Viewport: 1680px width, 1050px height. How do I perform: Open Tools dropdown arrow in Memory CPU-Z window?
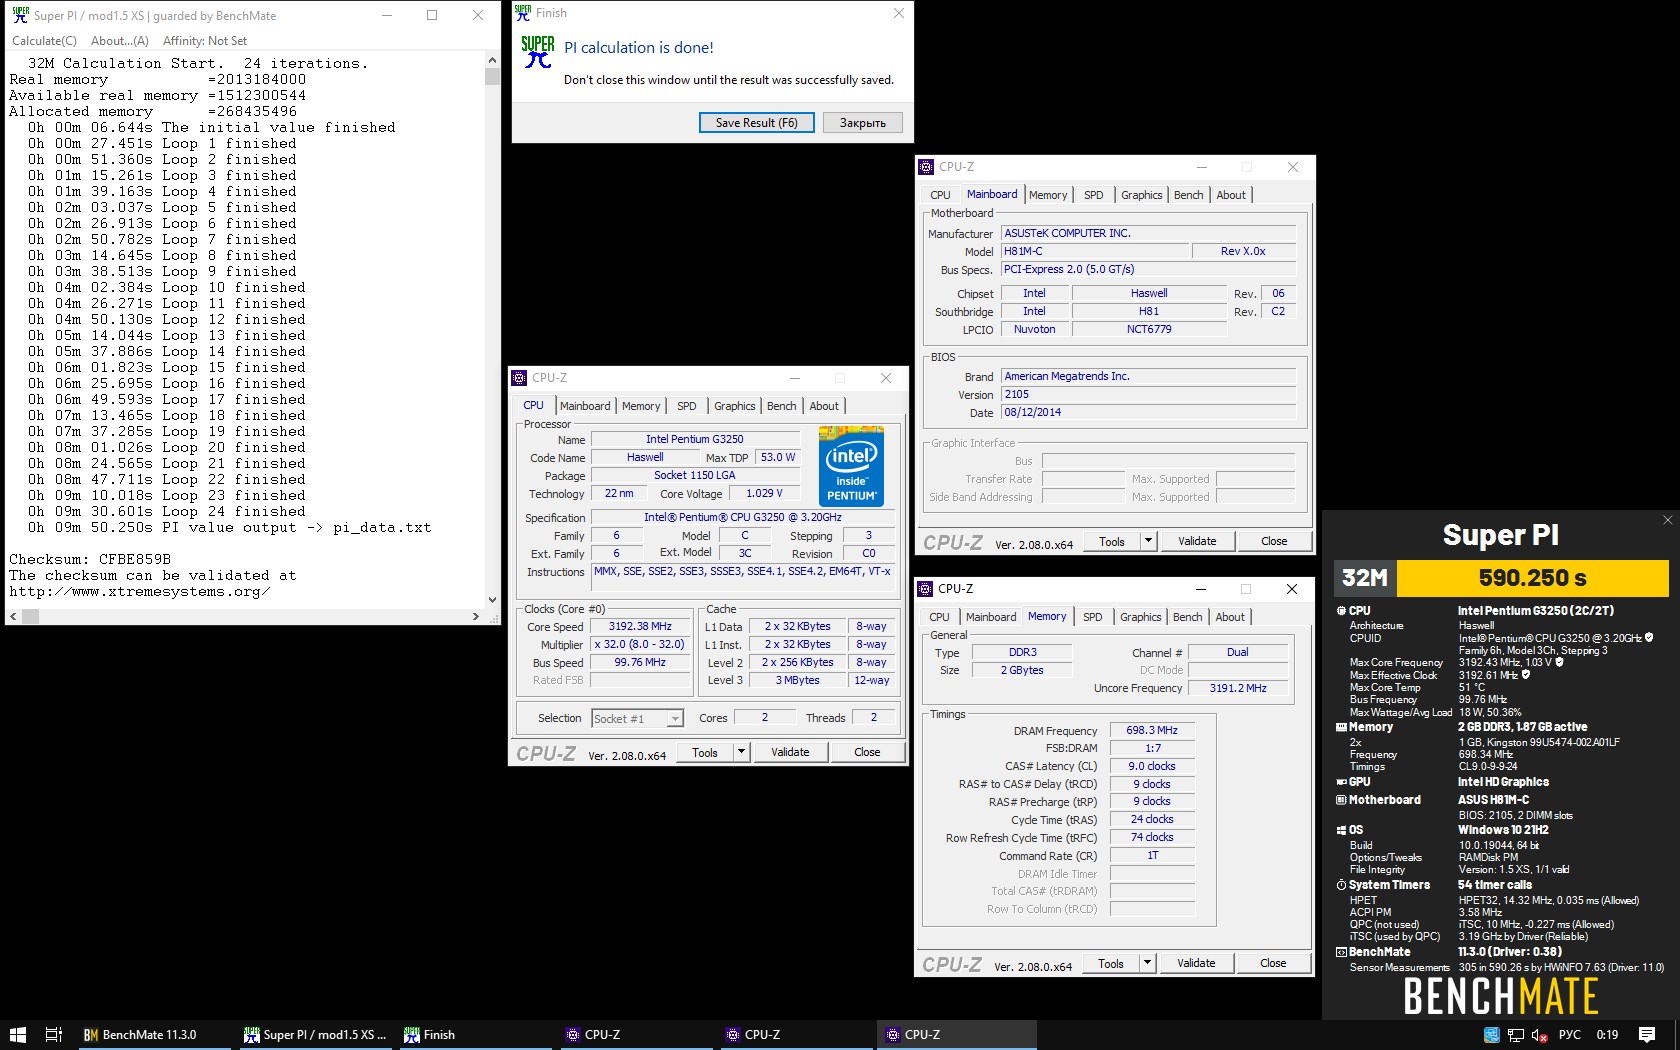tap(1147, 963)
